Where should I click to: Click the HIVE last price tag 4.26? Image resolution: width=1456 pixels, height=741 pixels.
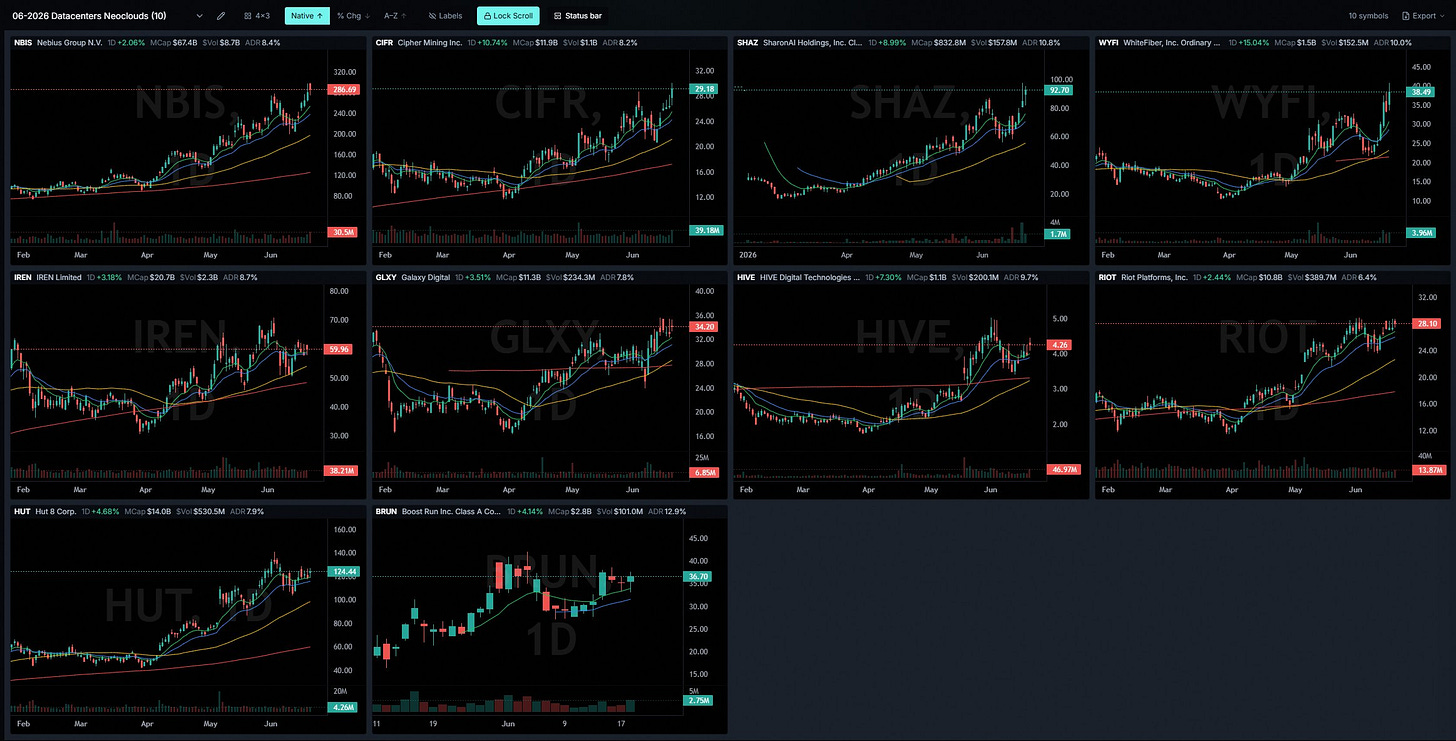[x=1059, y=345]
